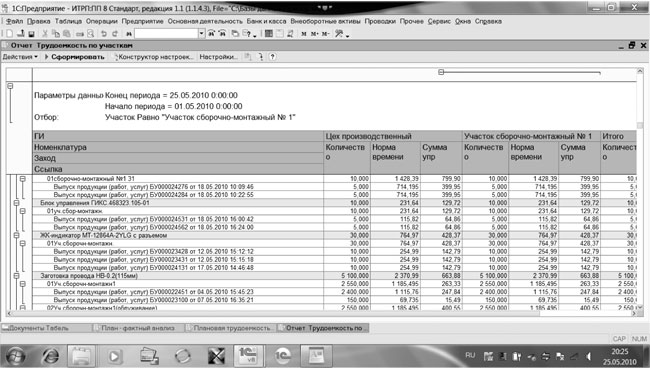Open the Операции menu
650x368 pixels.
point(102,21)
